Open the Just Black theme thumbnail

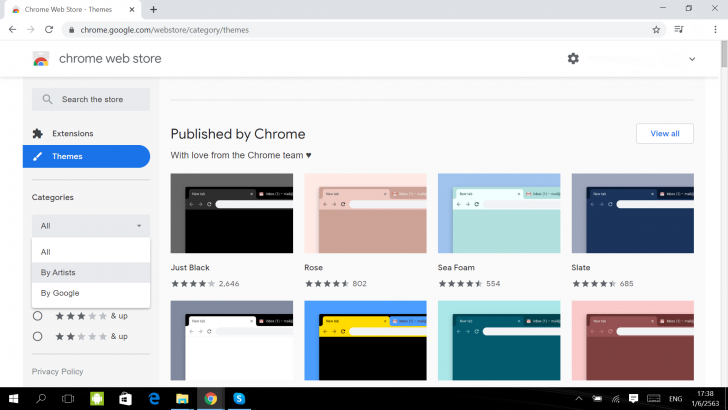(x=232, y=213)
